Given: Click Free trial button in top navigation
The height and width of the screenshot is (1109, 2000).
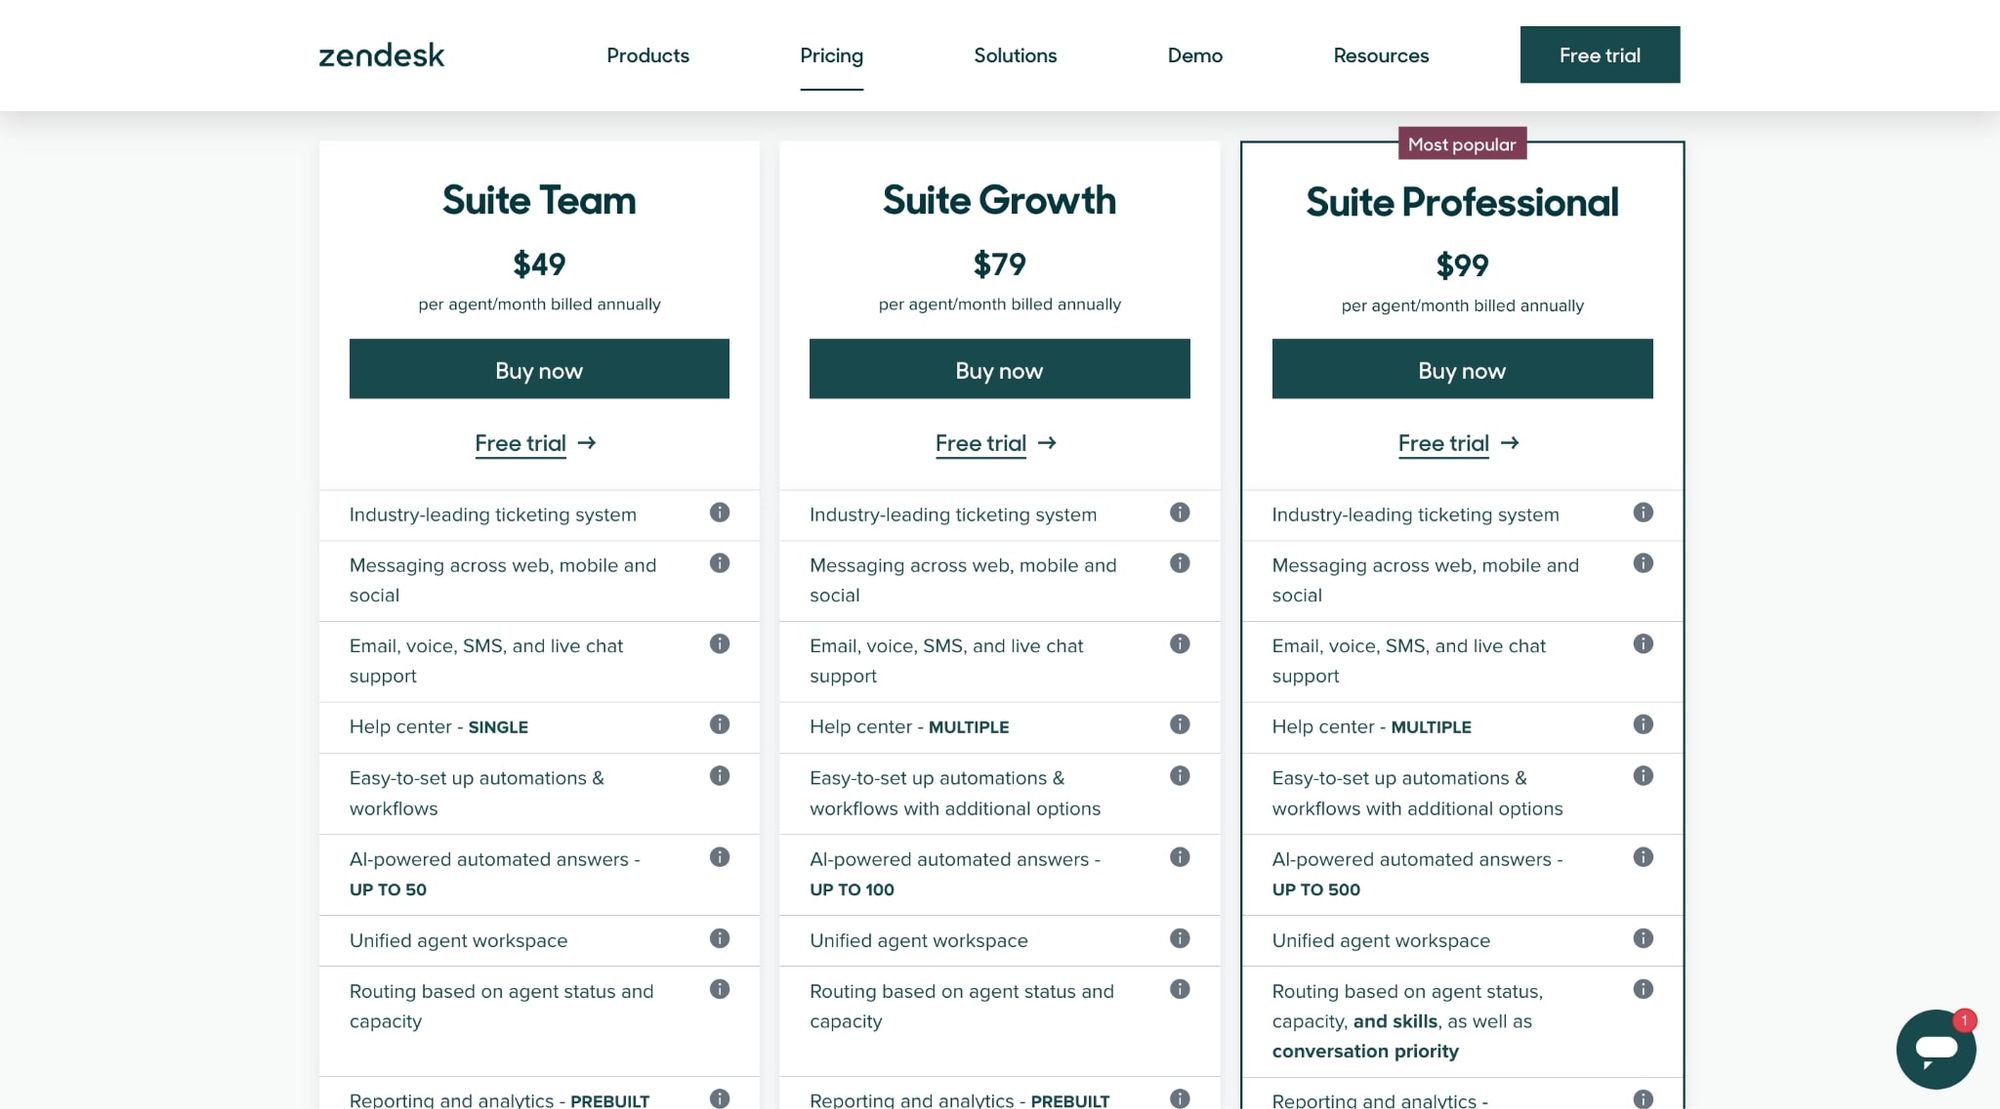Looking at the screenshot, I should tap(1600, 53).
